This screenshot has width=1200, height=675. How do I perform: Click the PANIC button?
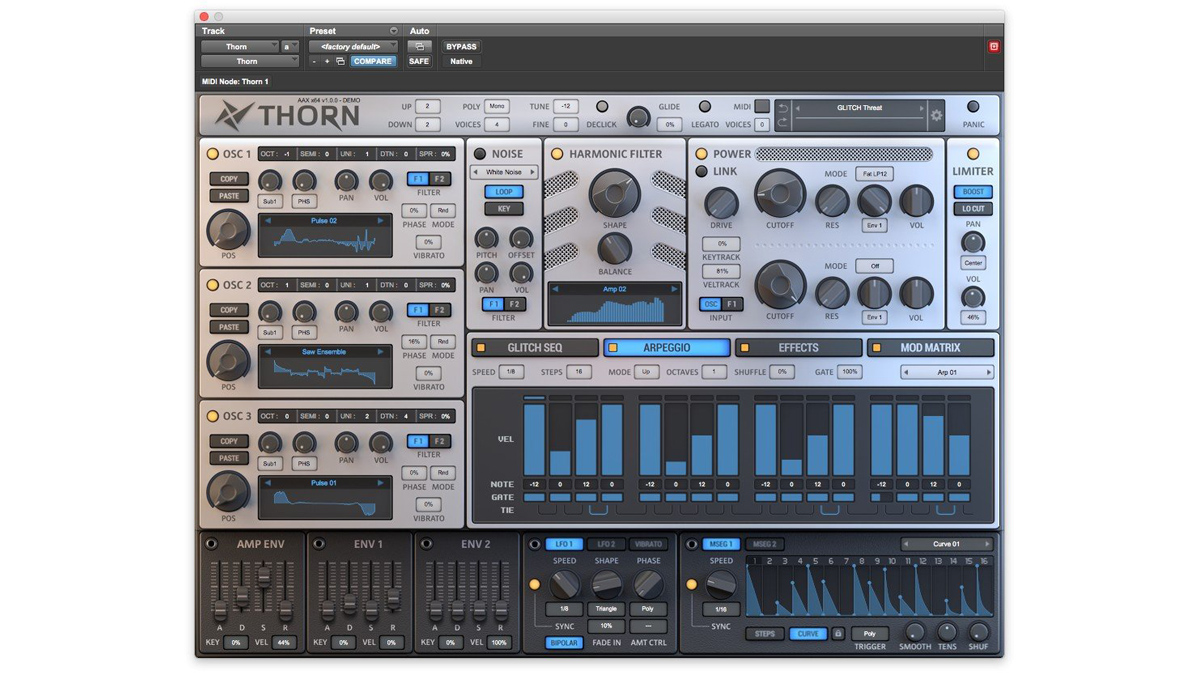[973, 108]
